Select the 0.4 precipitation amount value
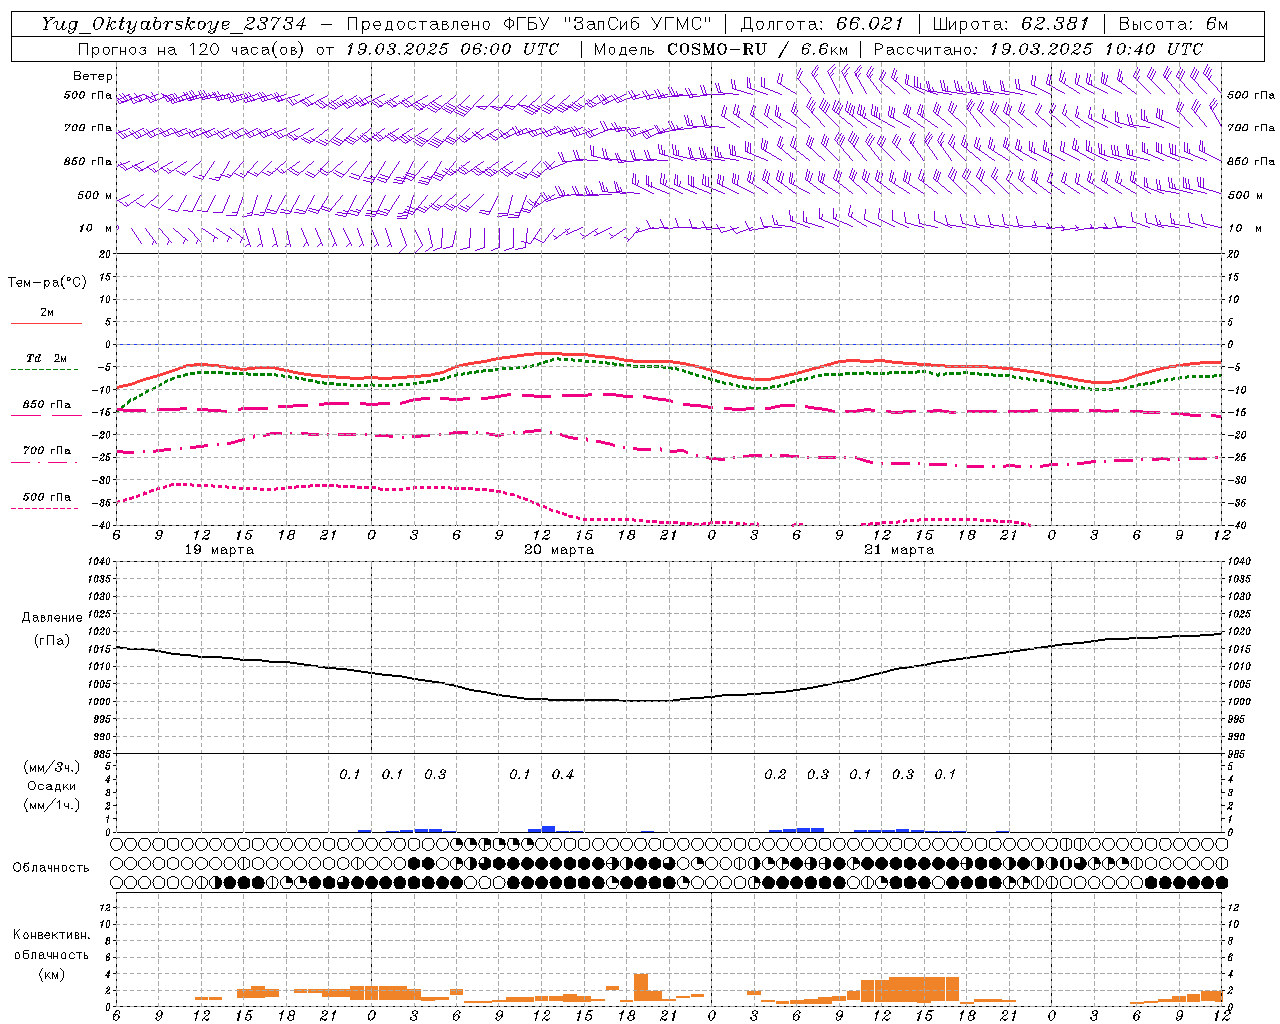Image resolution: width=1280 pixels, height=1024 pixels. click(x=563, y=774)
